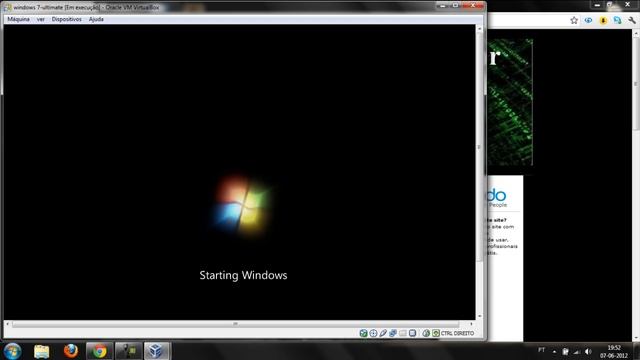Close the Chrome window
This screenshot has height=360, width=640.
[628, 5]
